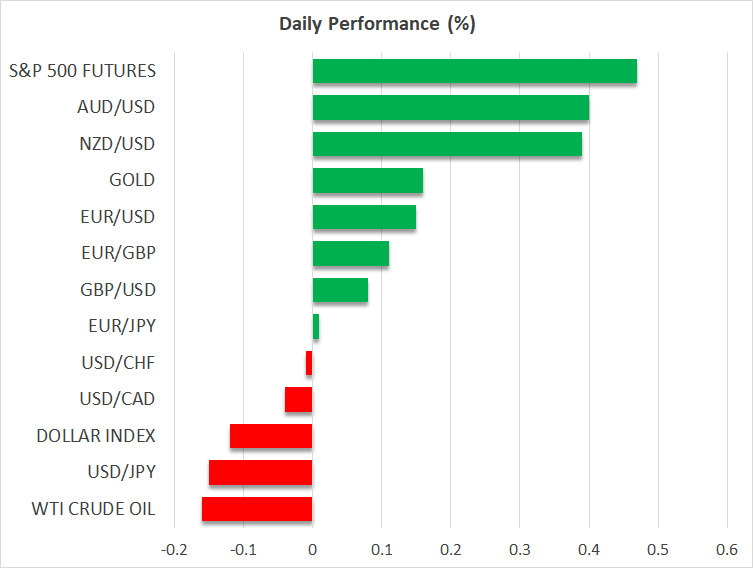This screenshot has height=568, width=753.
Task: Click the 0 tick label on x-axis
Action: [x=312, y=549]
